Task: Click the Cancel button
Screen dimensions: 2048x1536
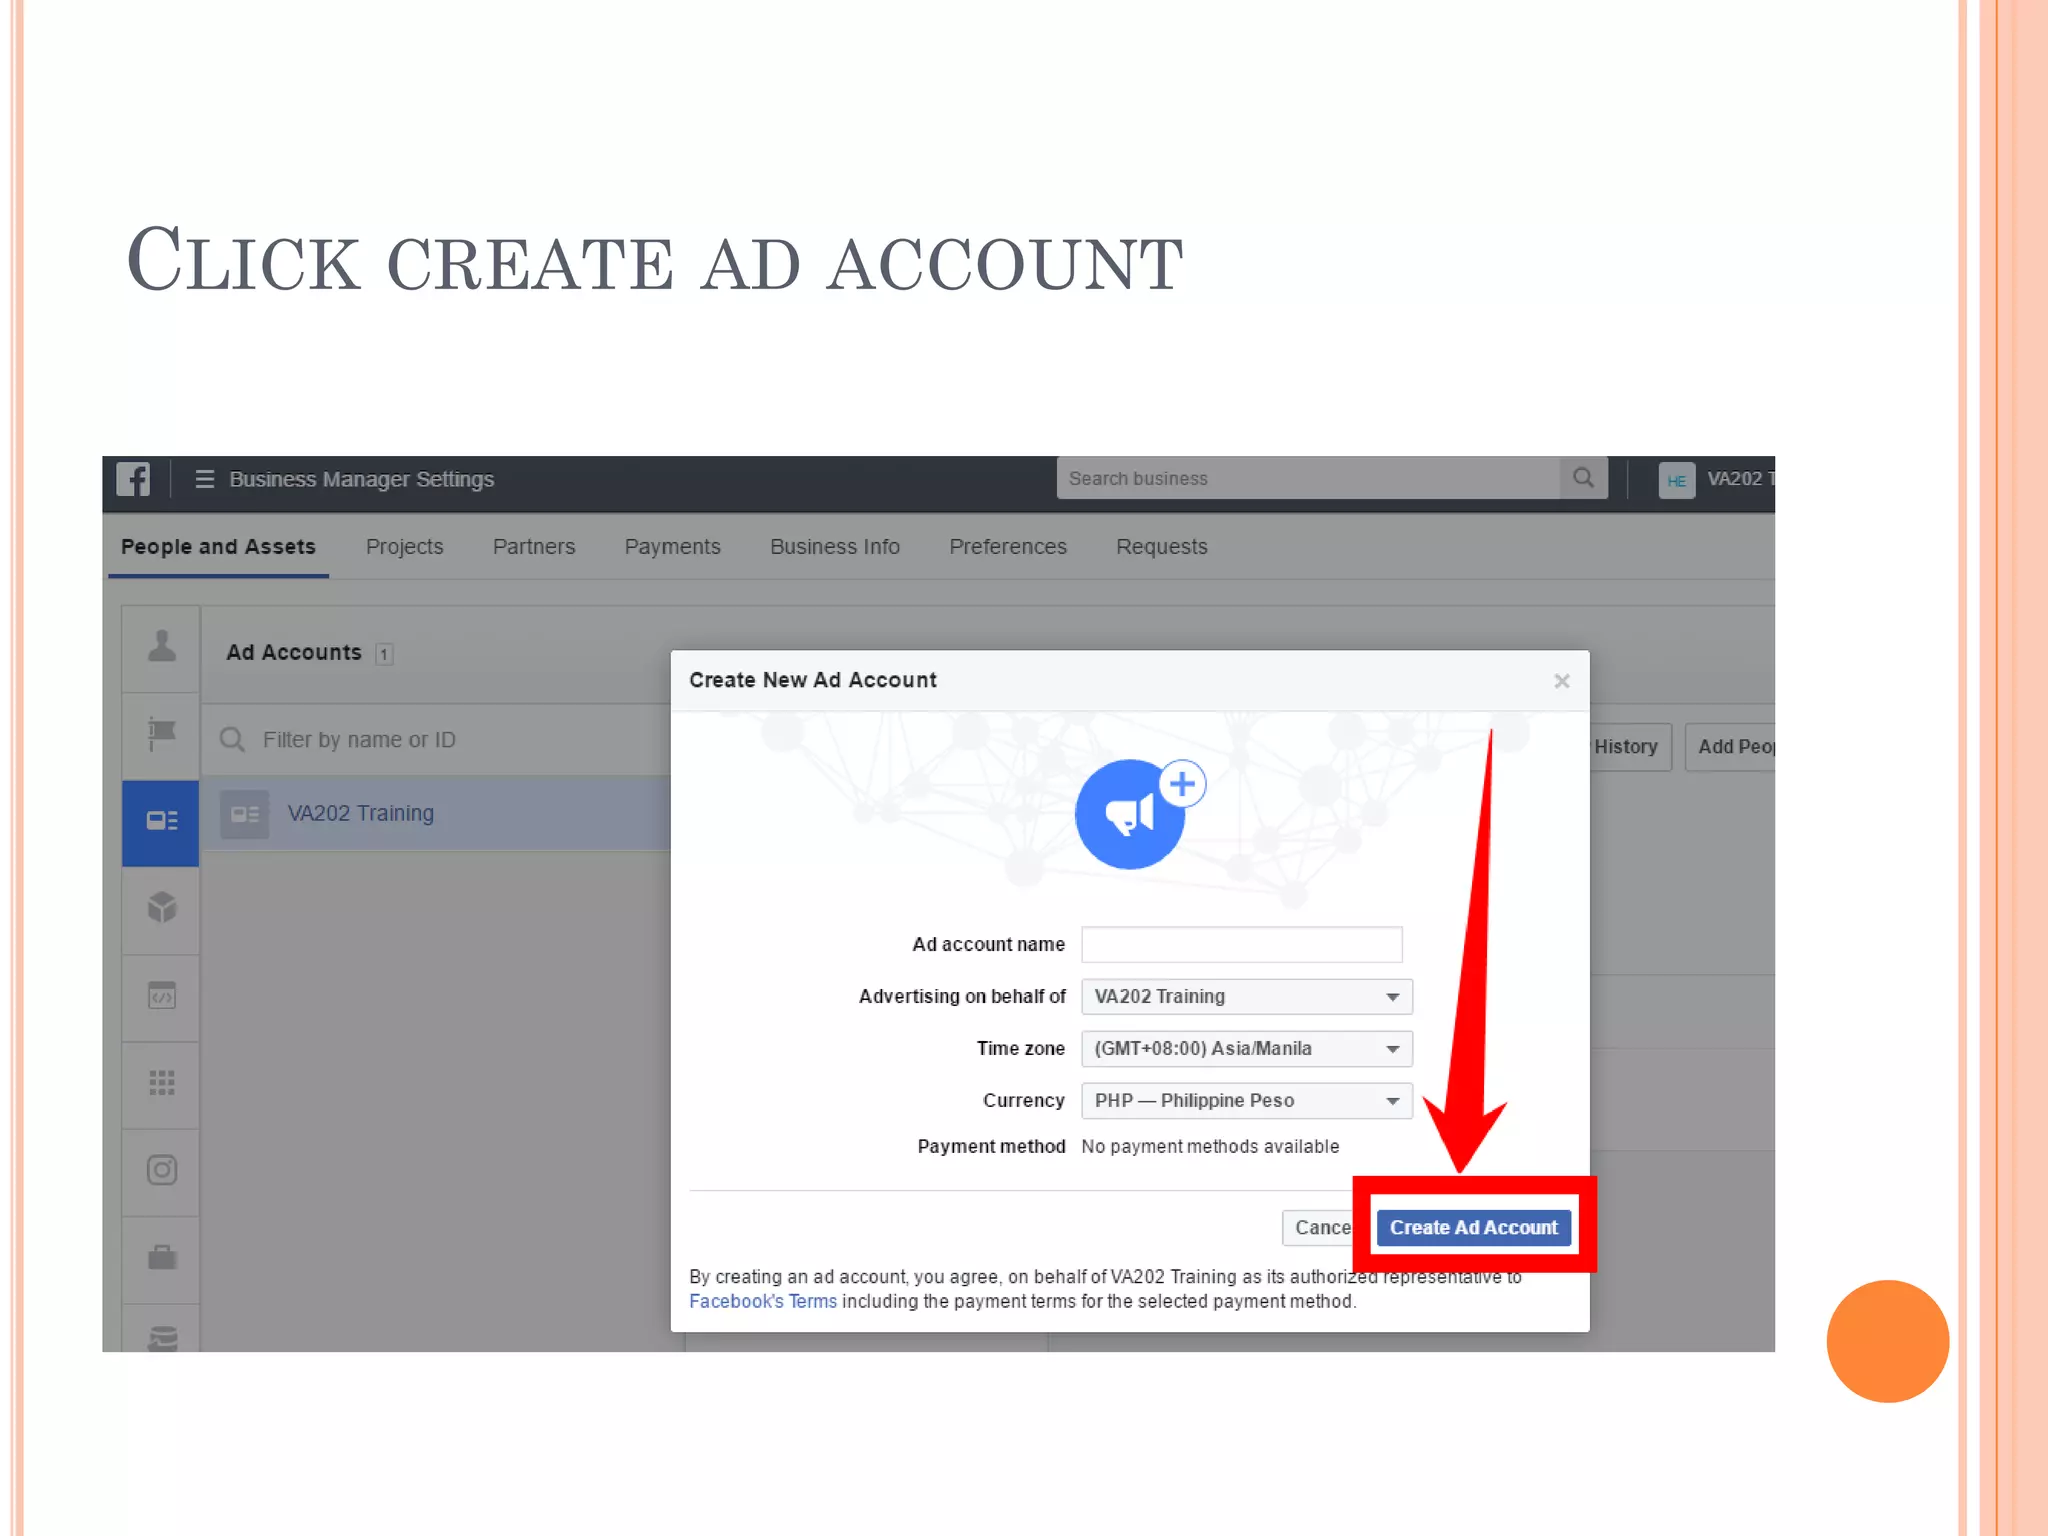Action: tap(1319, 1228)
